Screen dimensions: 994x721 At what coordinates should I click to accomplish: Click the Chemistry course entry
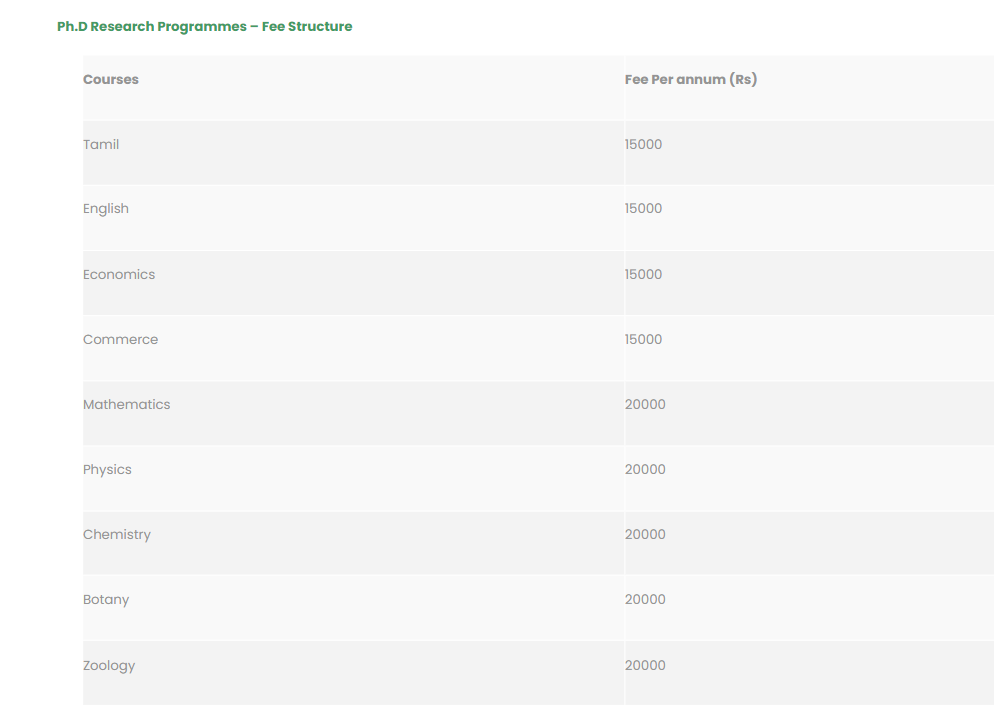pos(117,535)
